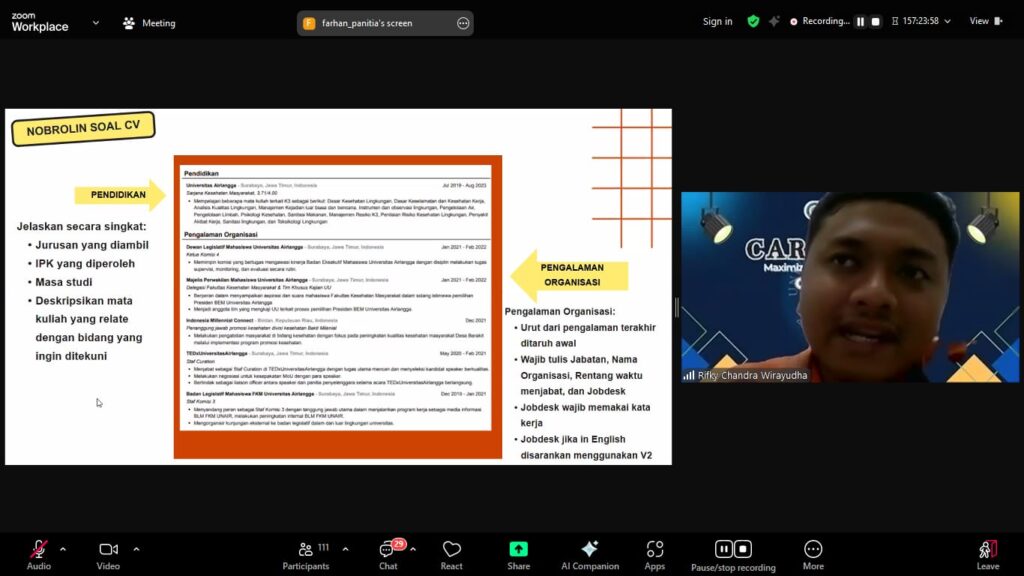This screenshot has width=1024, height=576.
Task: Click the Sign in link
Action: click(717, 21)
